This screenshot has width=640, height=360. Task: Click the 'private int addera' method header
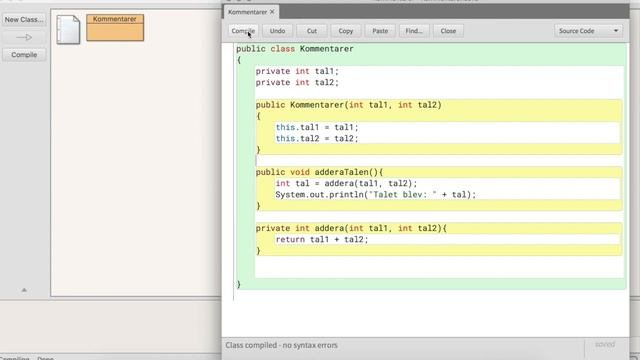(x=351, y=228)
